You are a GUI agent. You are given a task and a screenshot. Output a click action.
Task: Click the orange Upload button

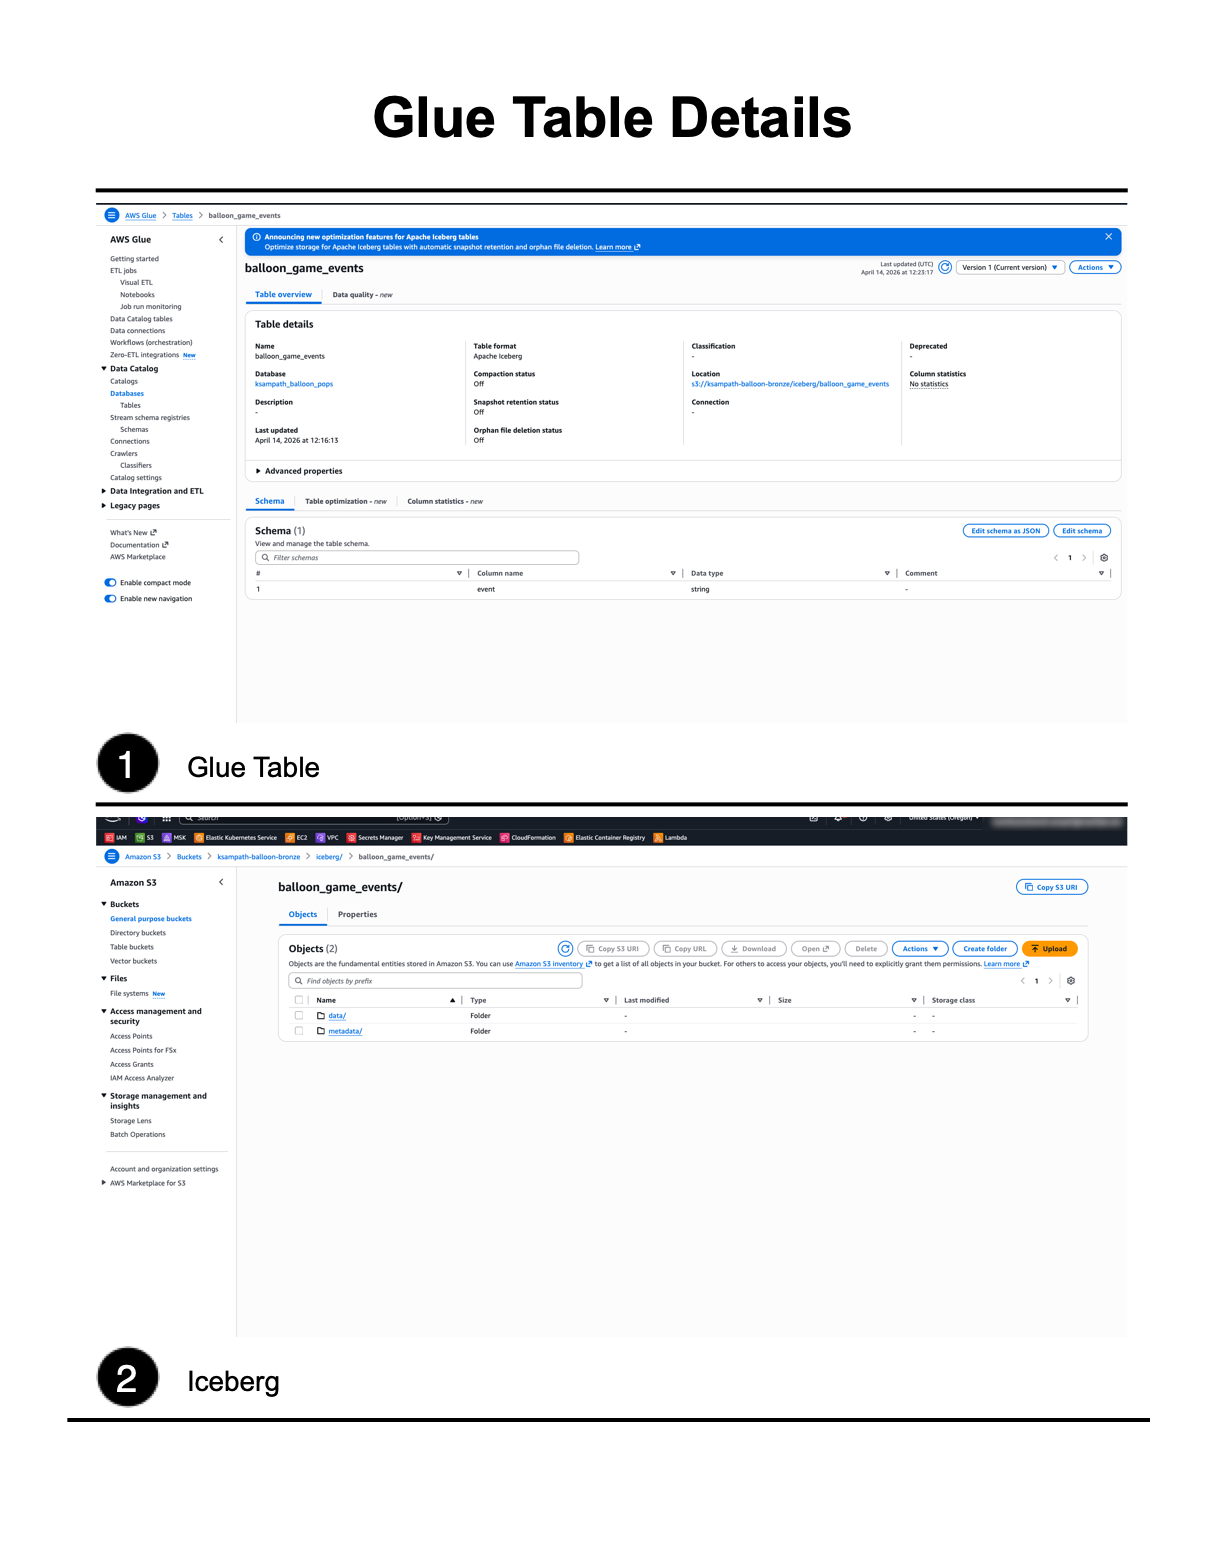1049,949
